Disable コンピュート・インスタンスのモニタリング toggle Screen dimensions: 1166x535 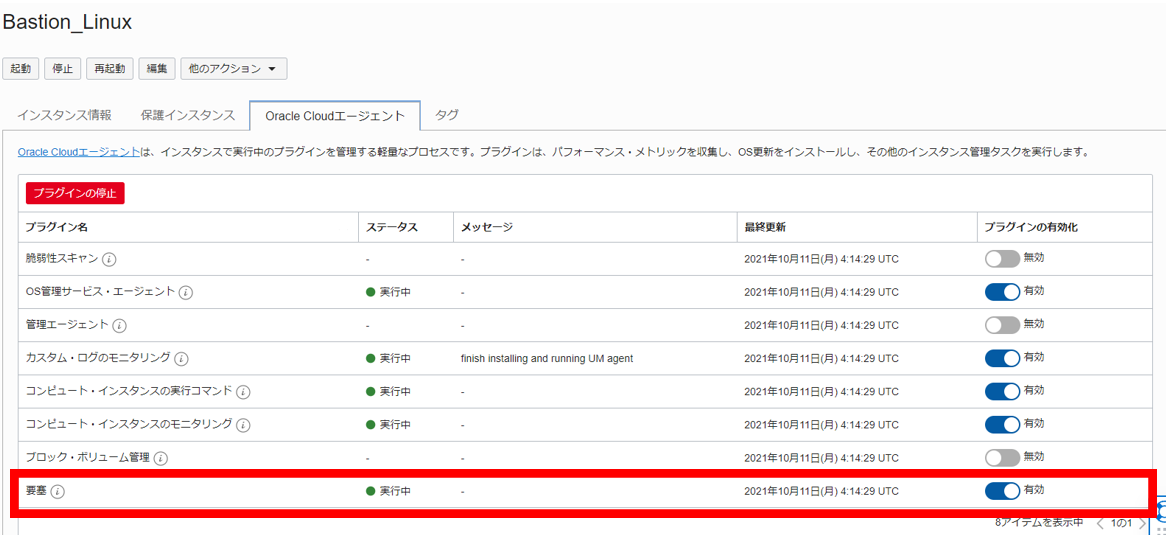pos(1002,424)
